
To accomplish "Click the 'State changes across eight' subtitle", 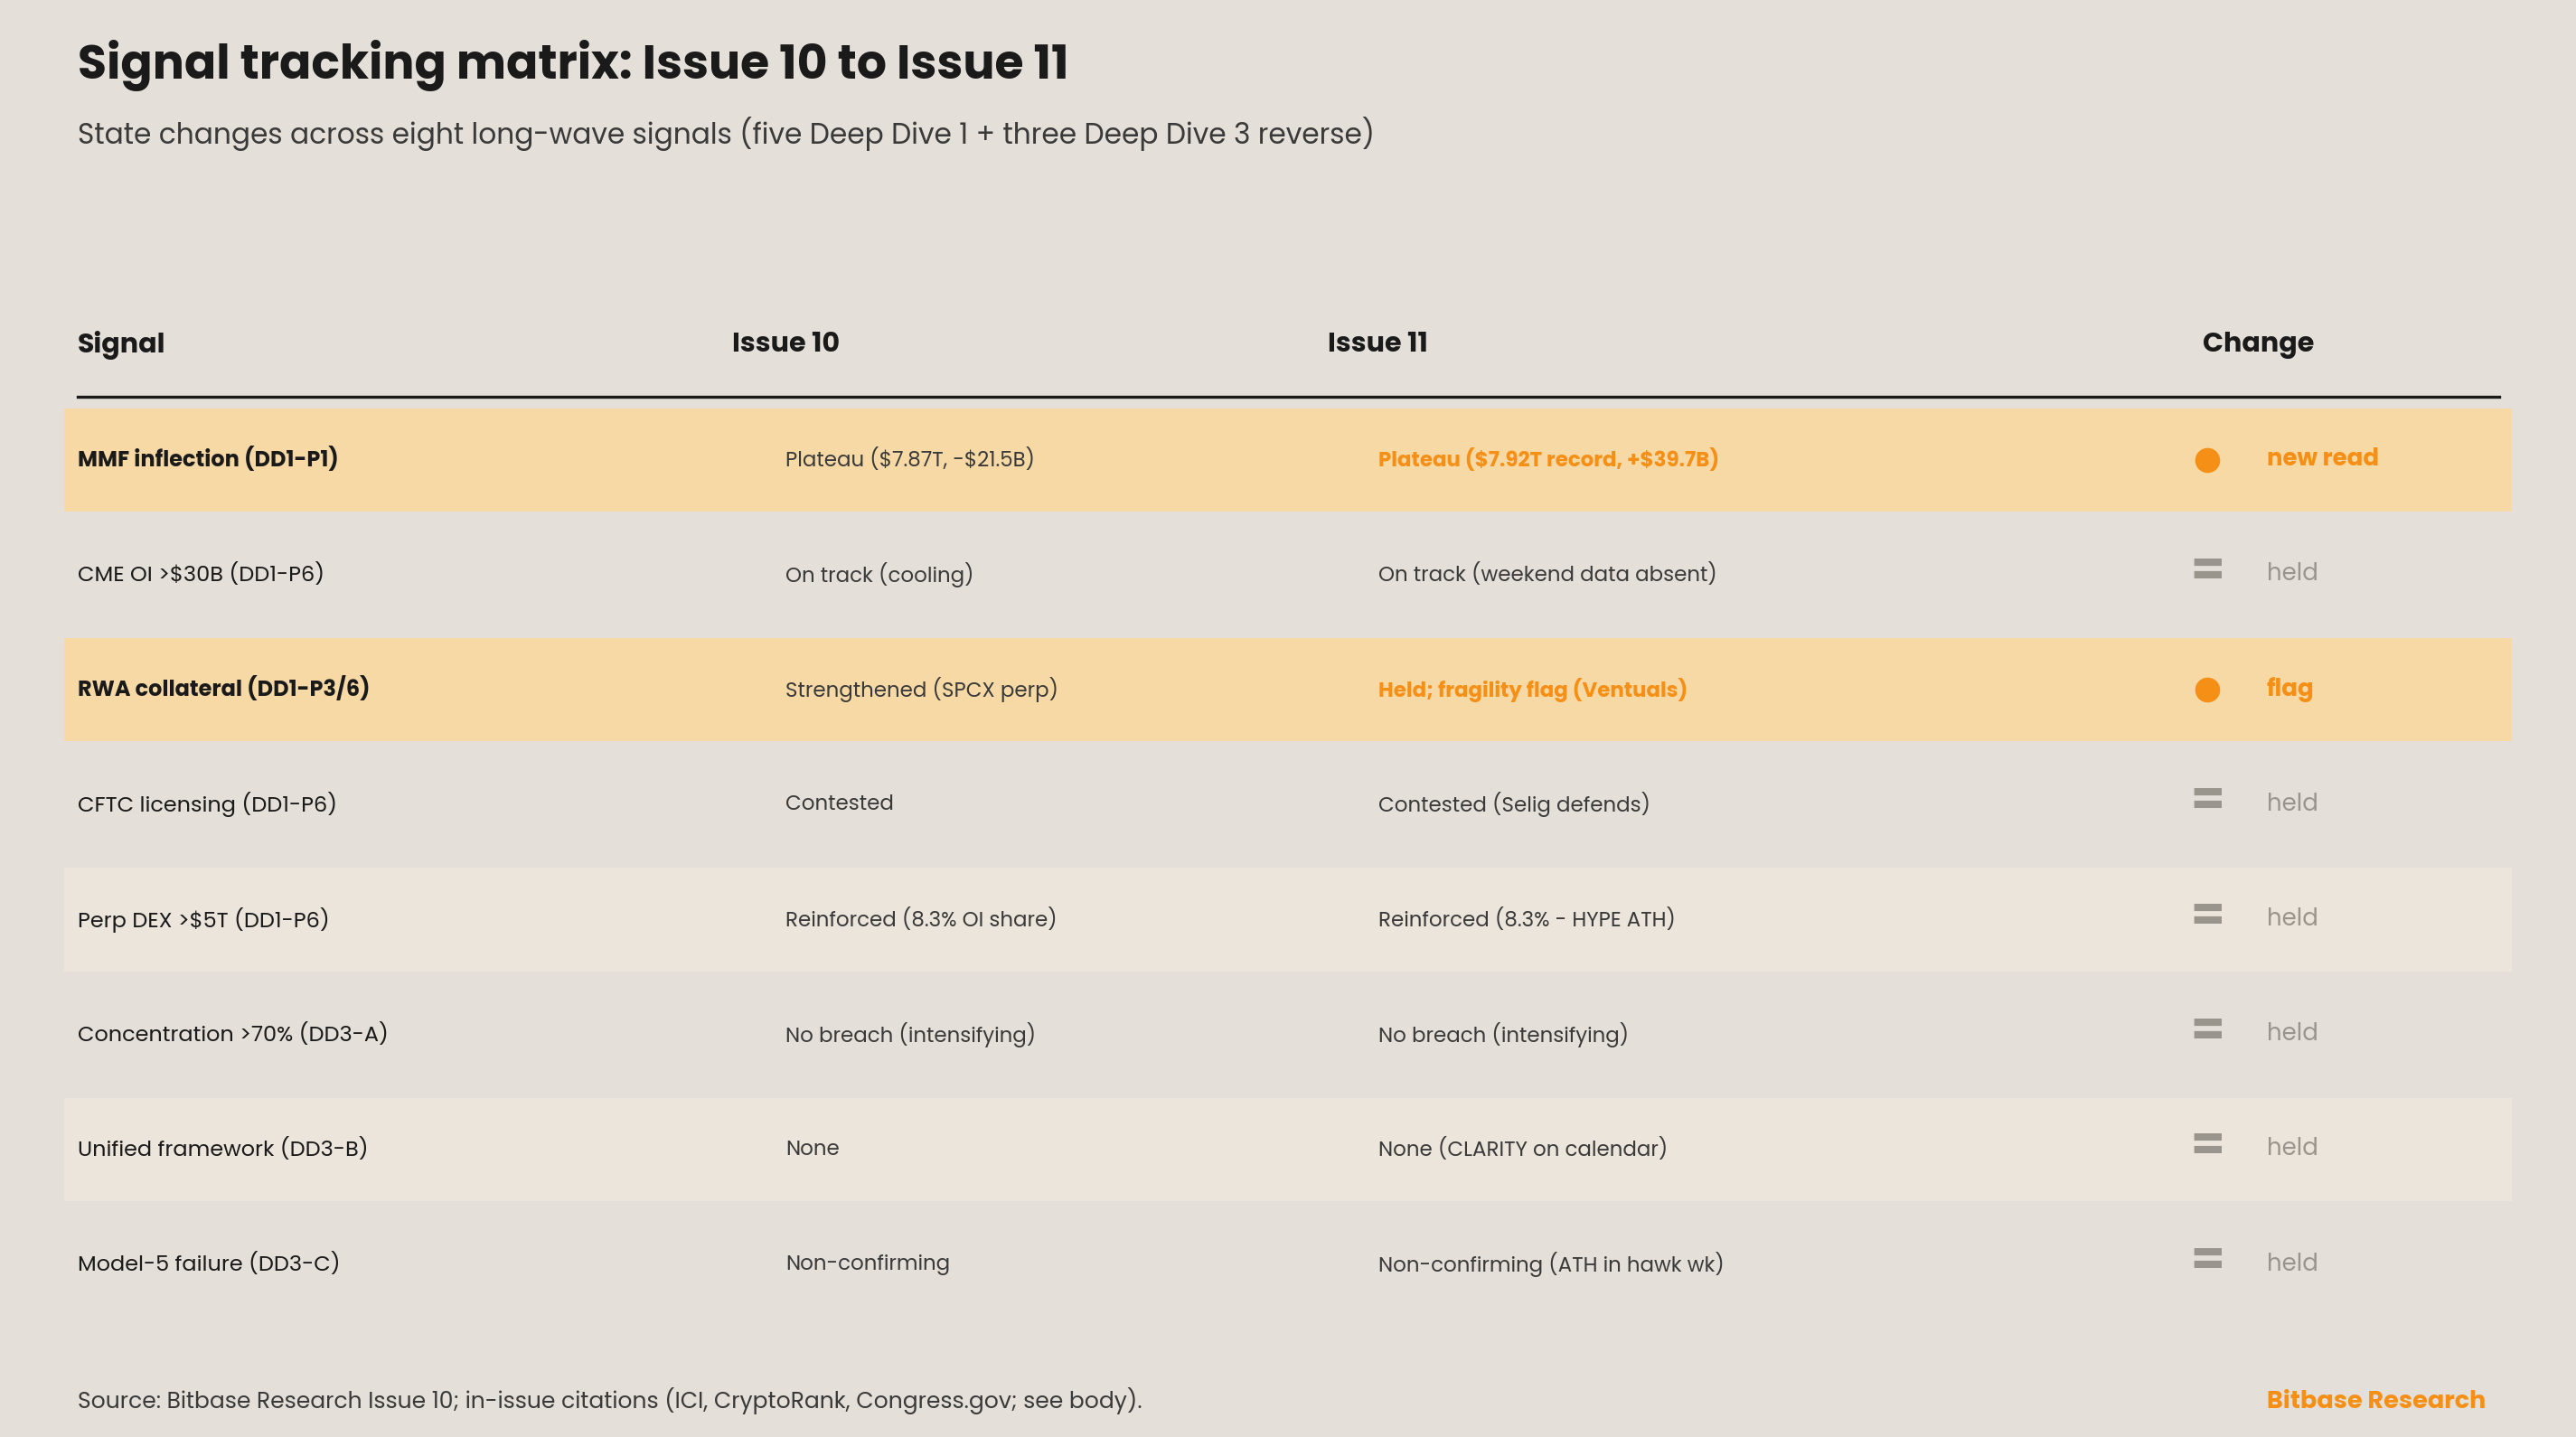I will point(725,134).
